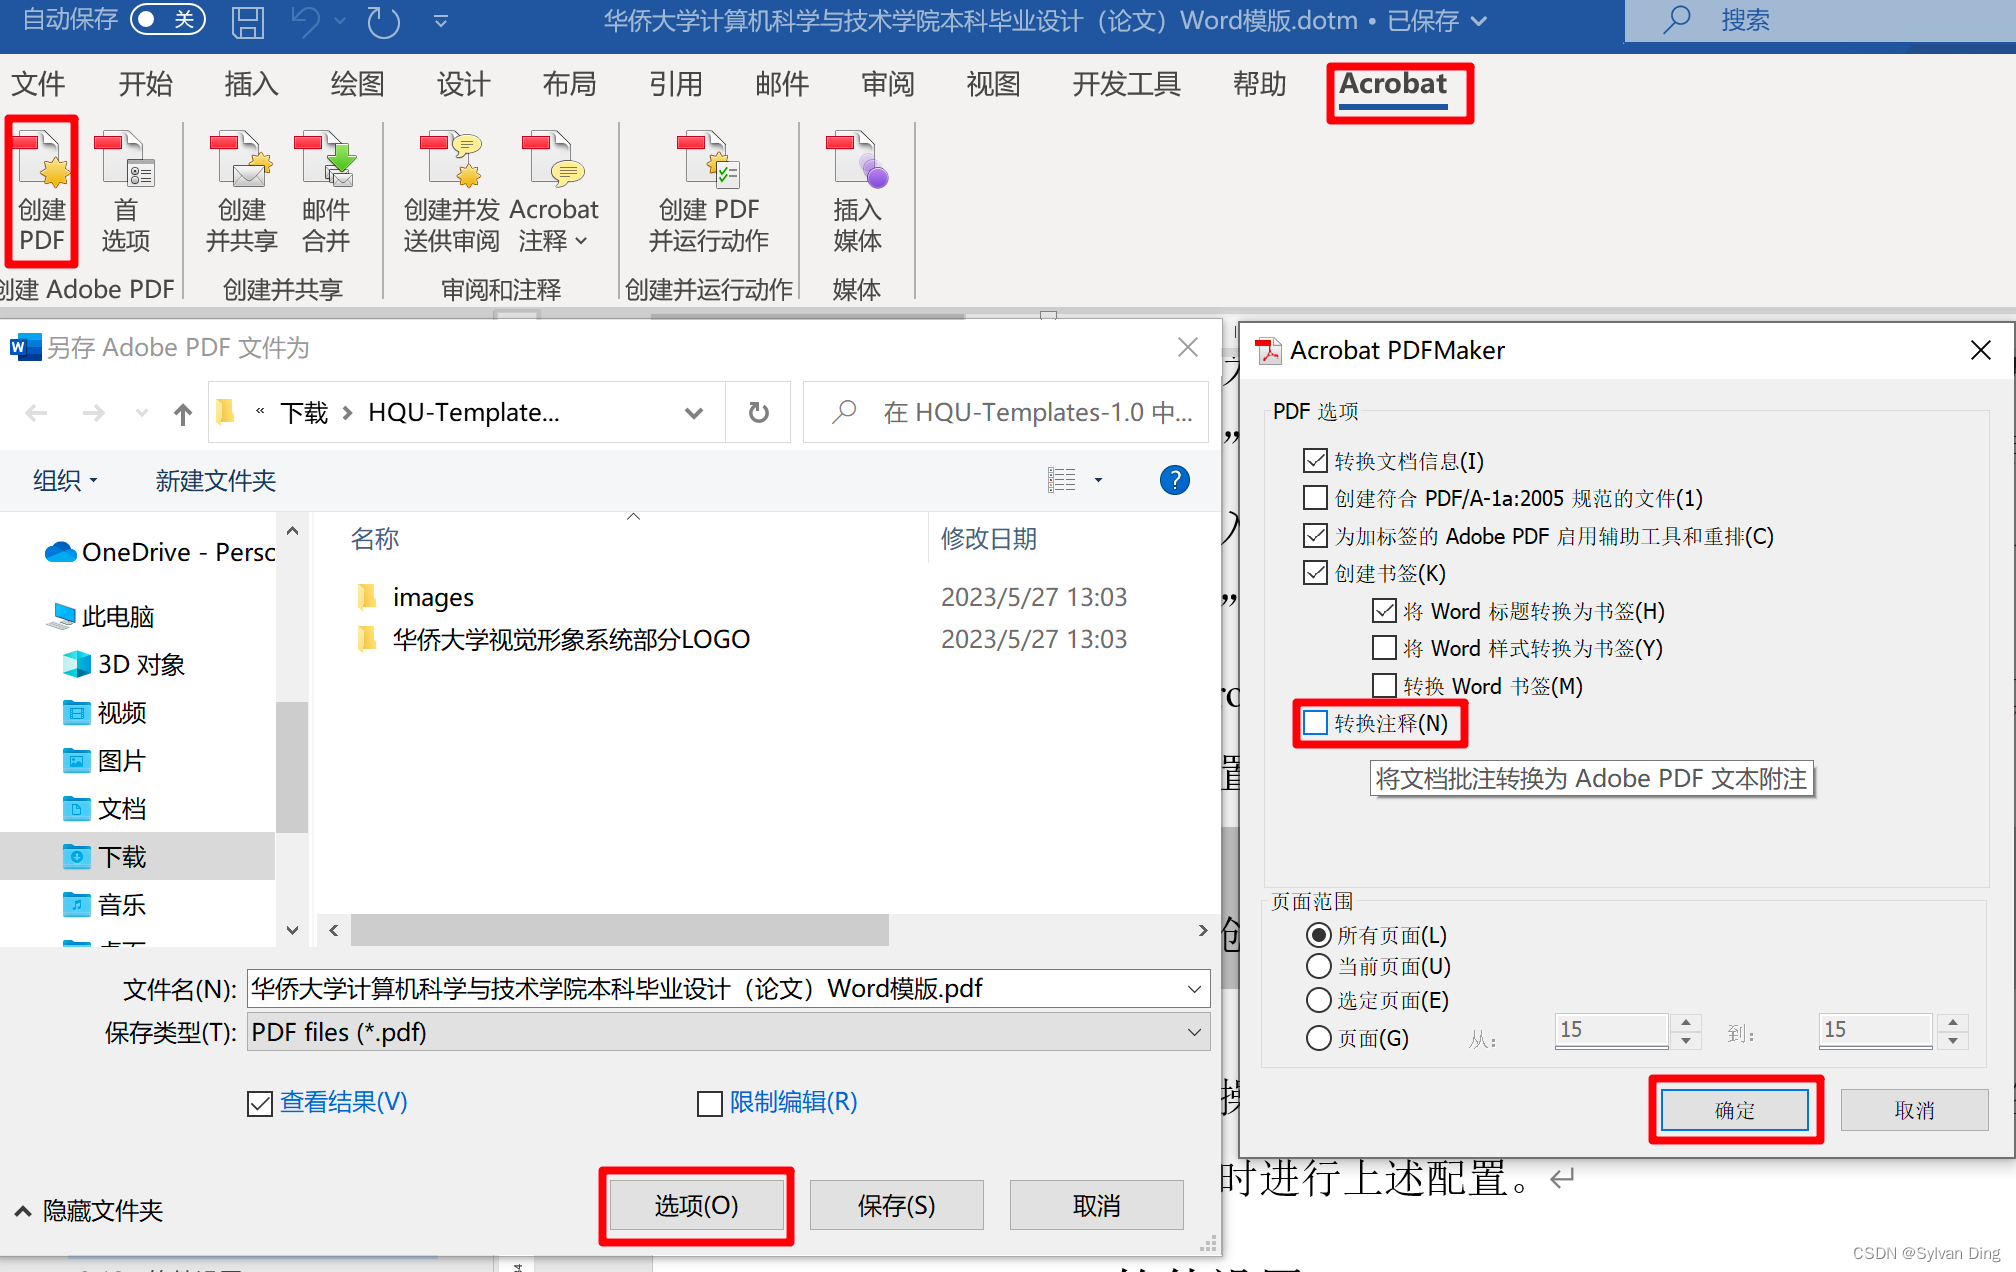This screenshot has width=2016, height=1272.
Task: Click the Save icon in title bar
Action: (x=247, y=21)
